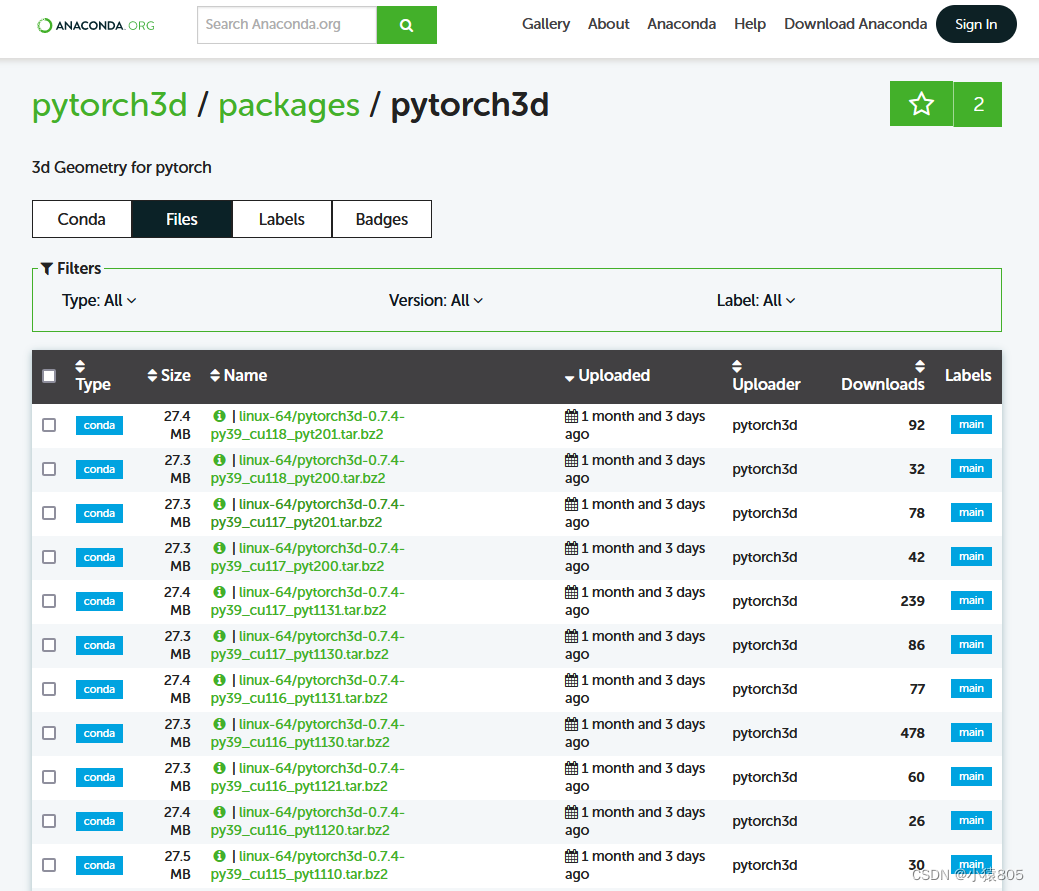Image resolution: width=1039 pixels, height=891 pixels.
Task: Open the packages breadcrumb link
Action: click(289, 105)
